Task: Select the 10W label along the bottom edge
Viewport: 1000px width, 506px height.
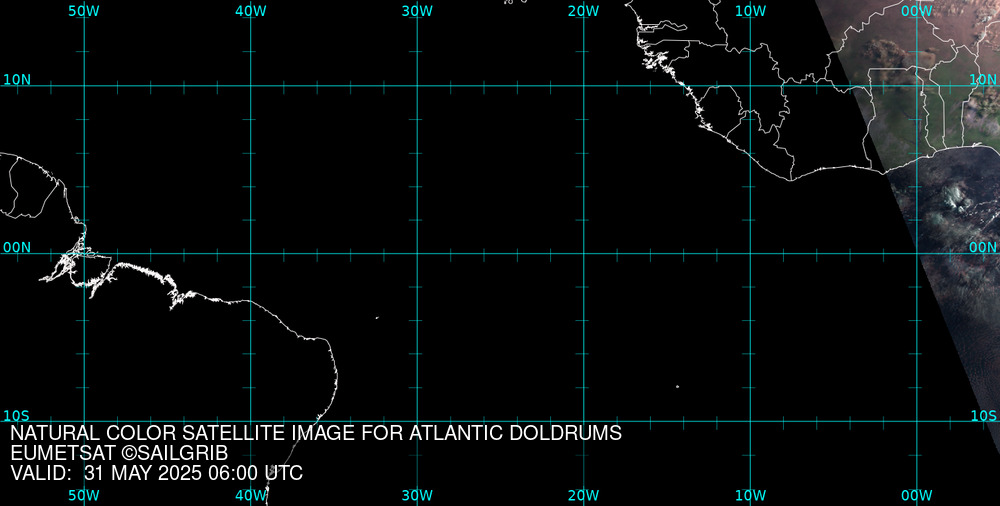Action: click(750, 496)
